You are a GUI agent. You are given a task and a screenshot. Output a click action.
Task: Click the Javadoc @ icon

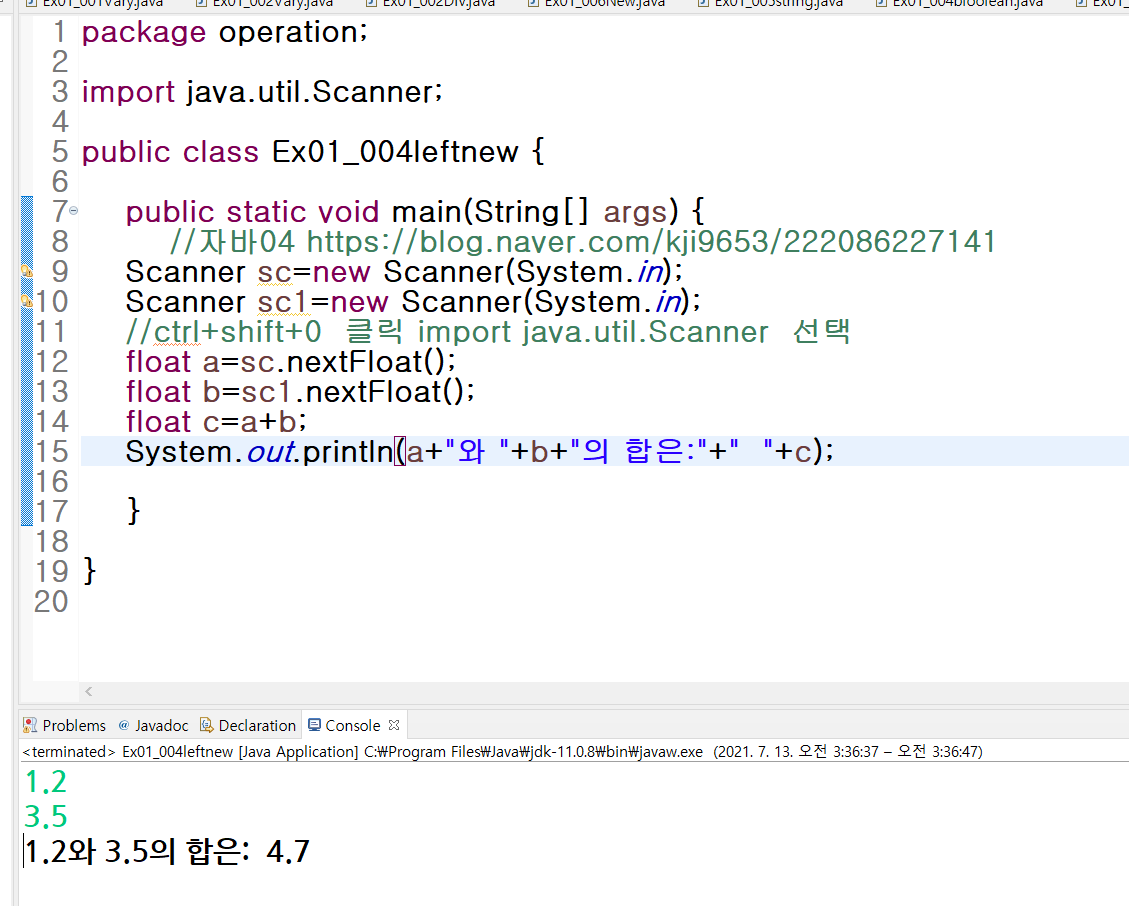coord(124,725)
